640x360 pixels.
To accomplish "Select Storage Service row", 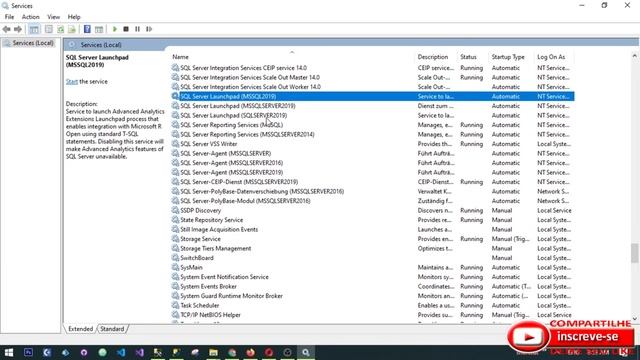I will [372, 239].
